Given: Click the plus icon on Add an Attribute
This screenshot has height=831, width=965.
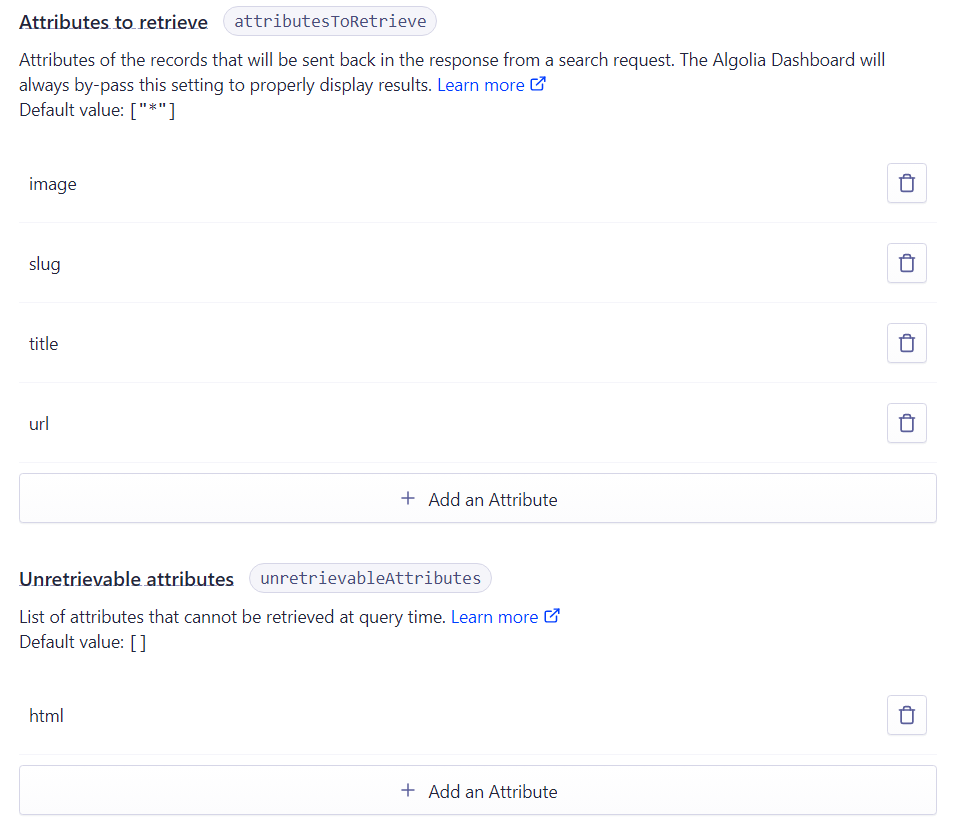Looking at the screenshot, I should coord(408,498).
